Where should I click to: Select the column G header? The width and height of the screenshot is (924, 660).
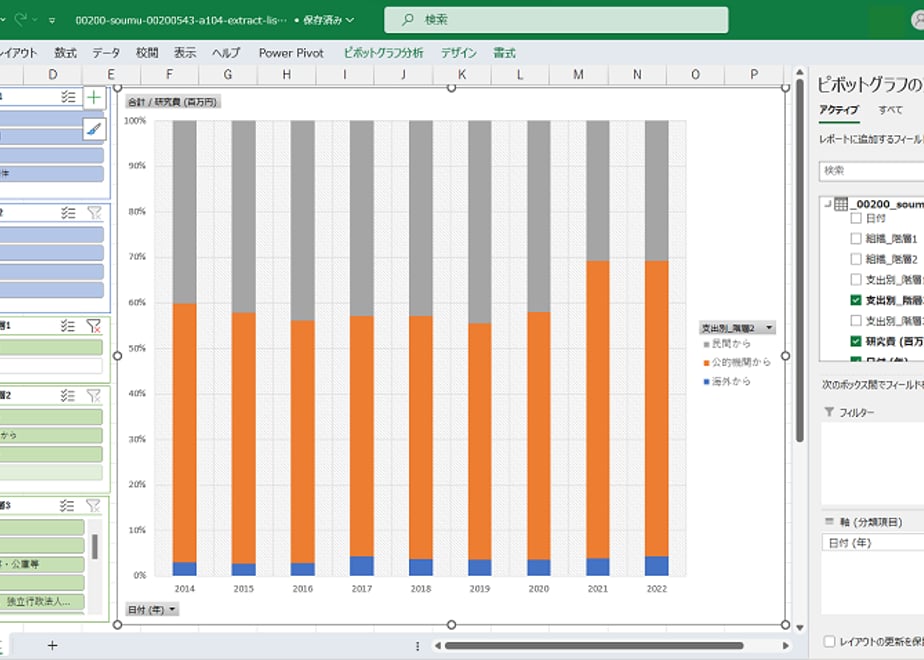tap(228, 74)
